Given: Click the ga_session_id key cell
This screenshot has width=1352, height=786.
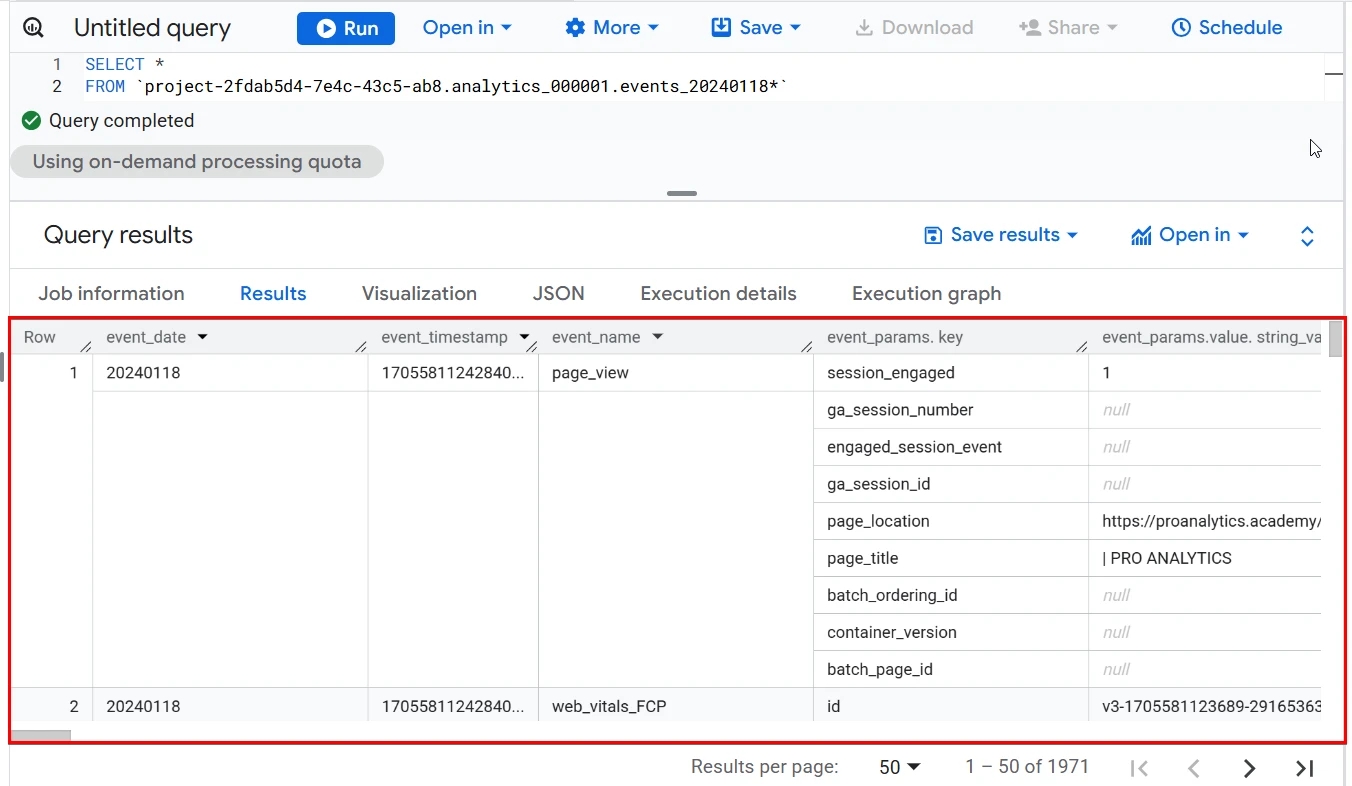Looking at the screenshot, I should tap(951, 484).
